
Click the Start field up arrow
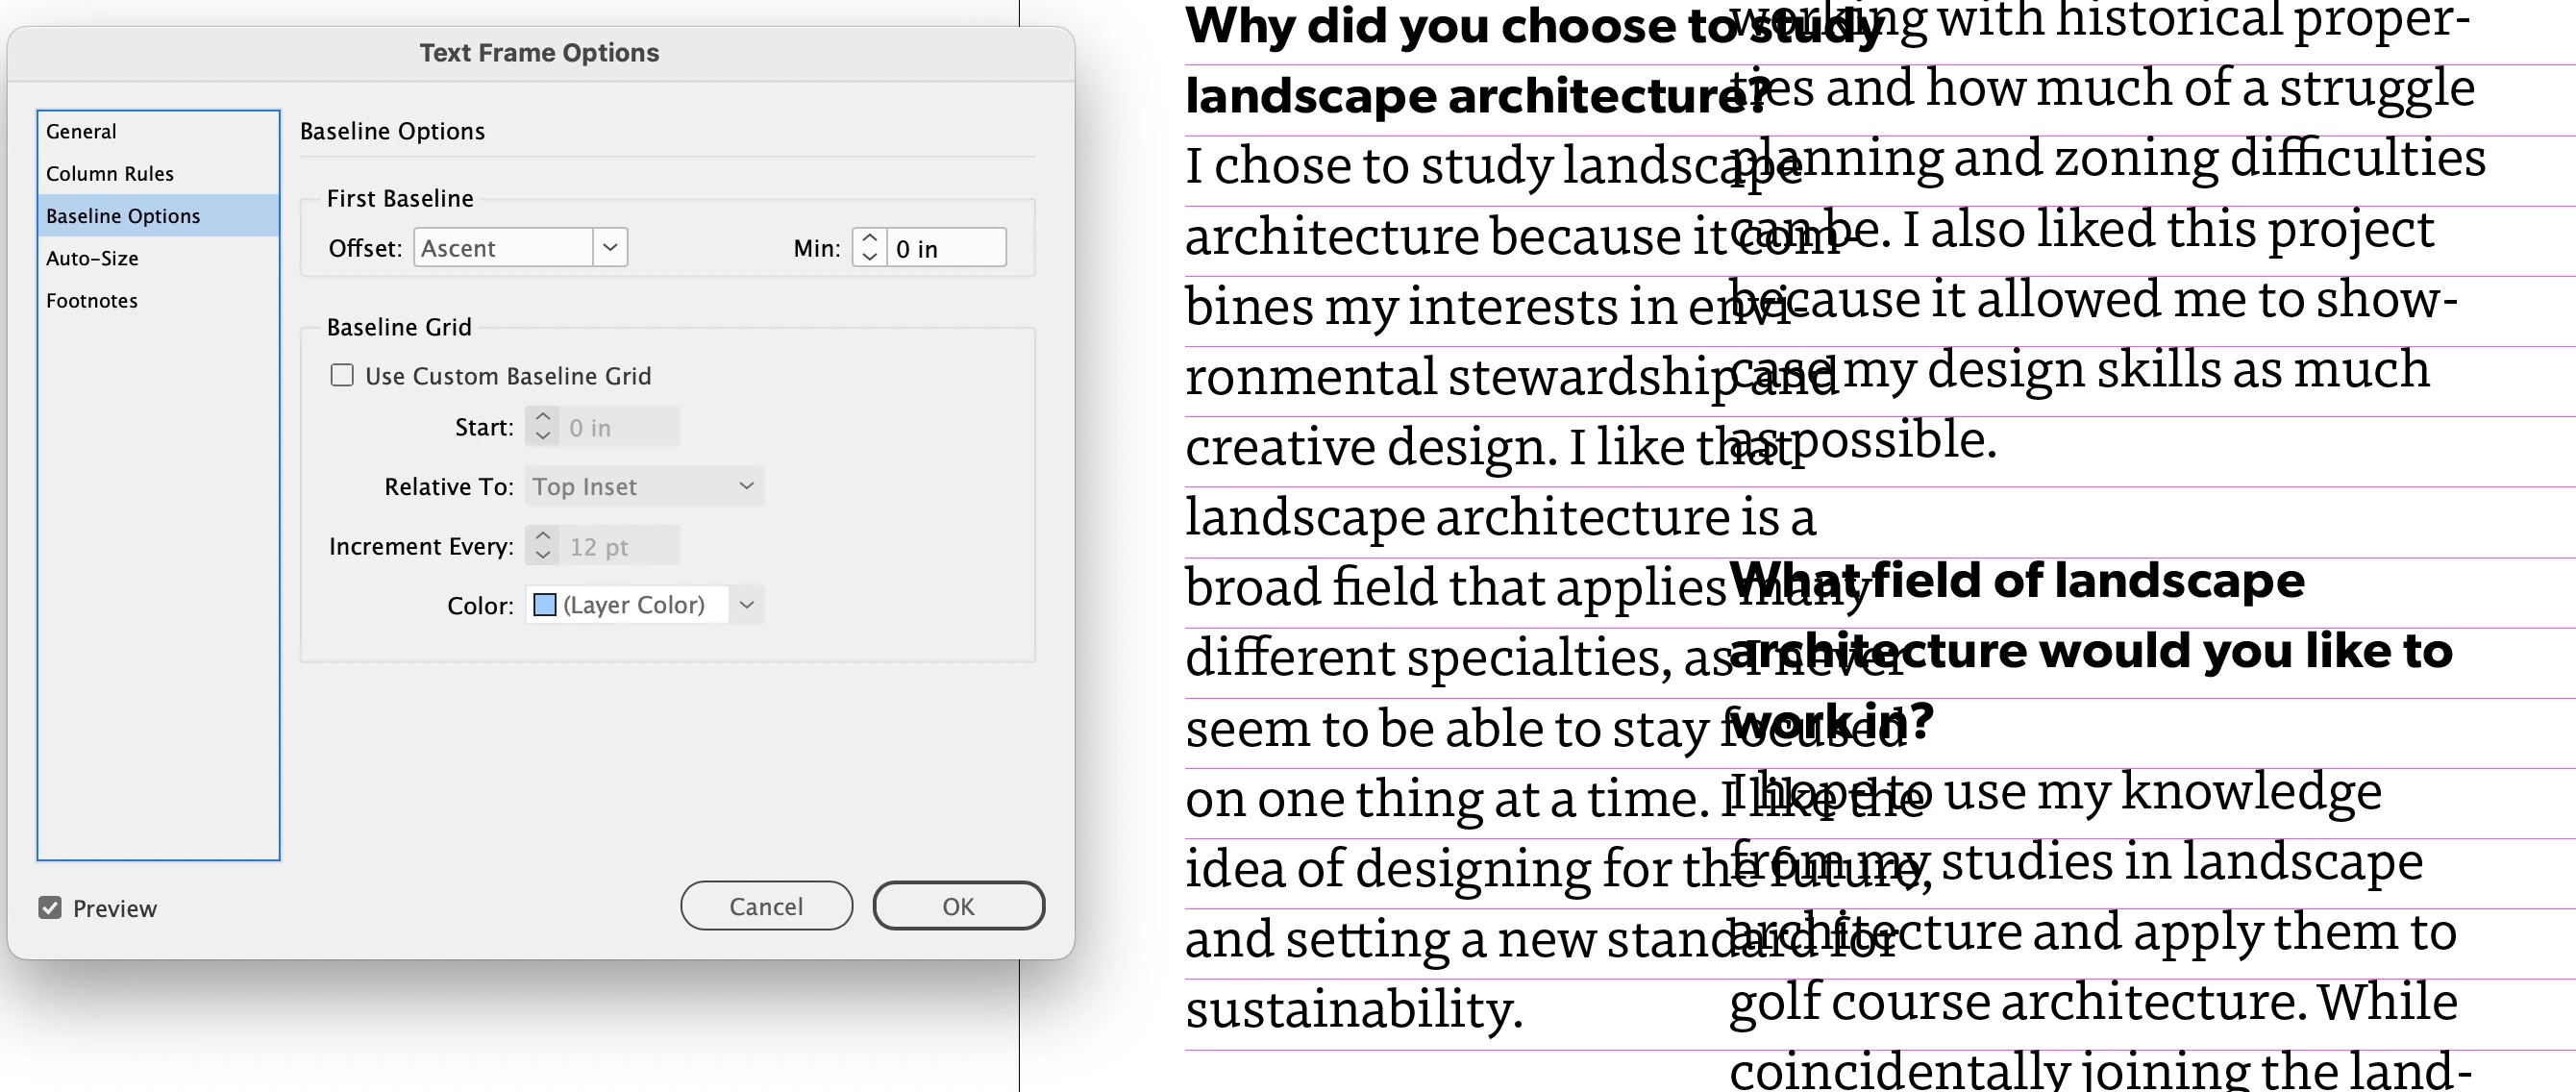coord(543,417)
